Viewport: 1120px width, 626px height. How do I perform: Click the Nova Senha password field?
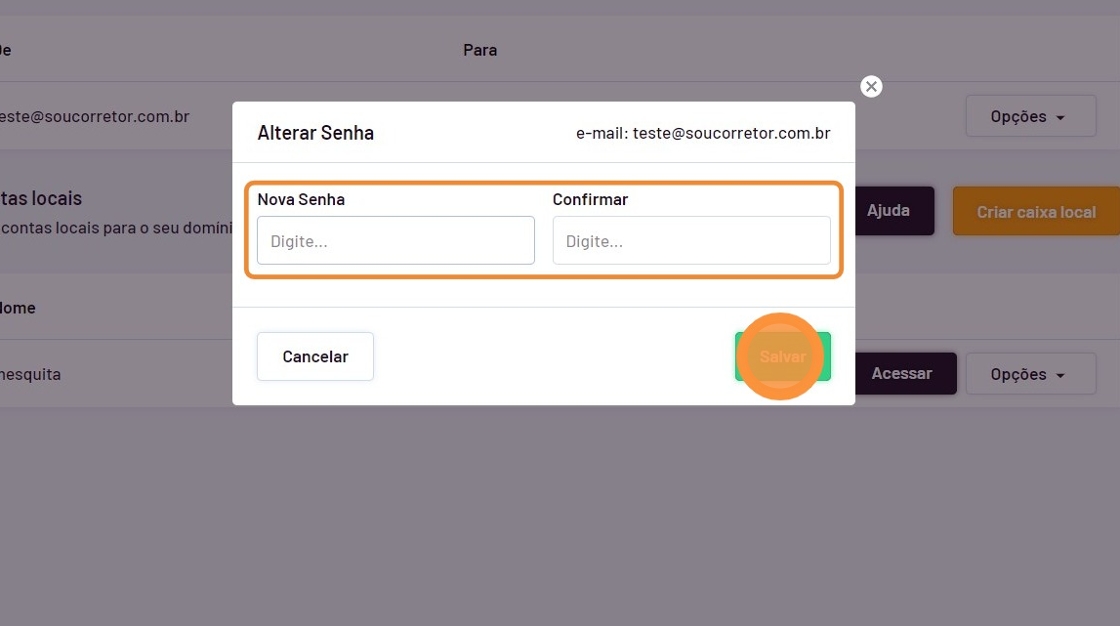(395, 241)
